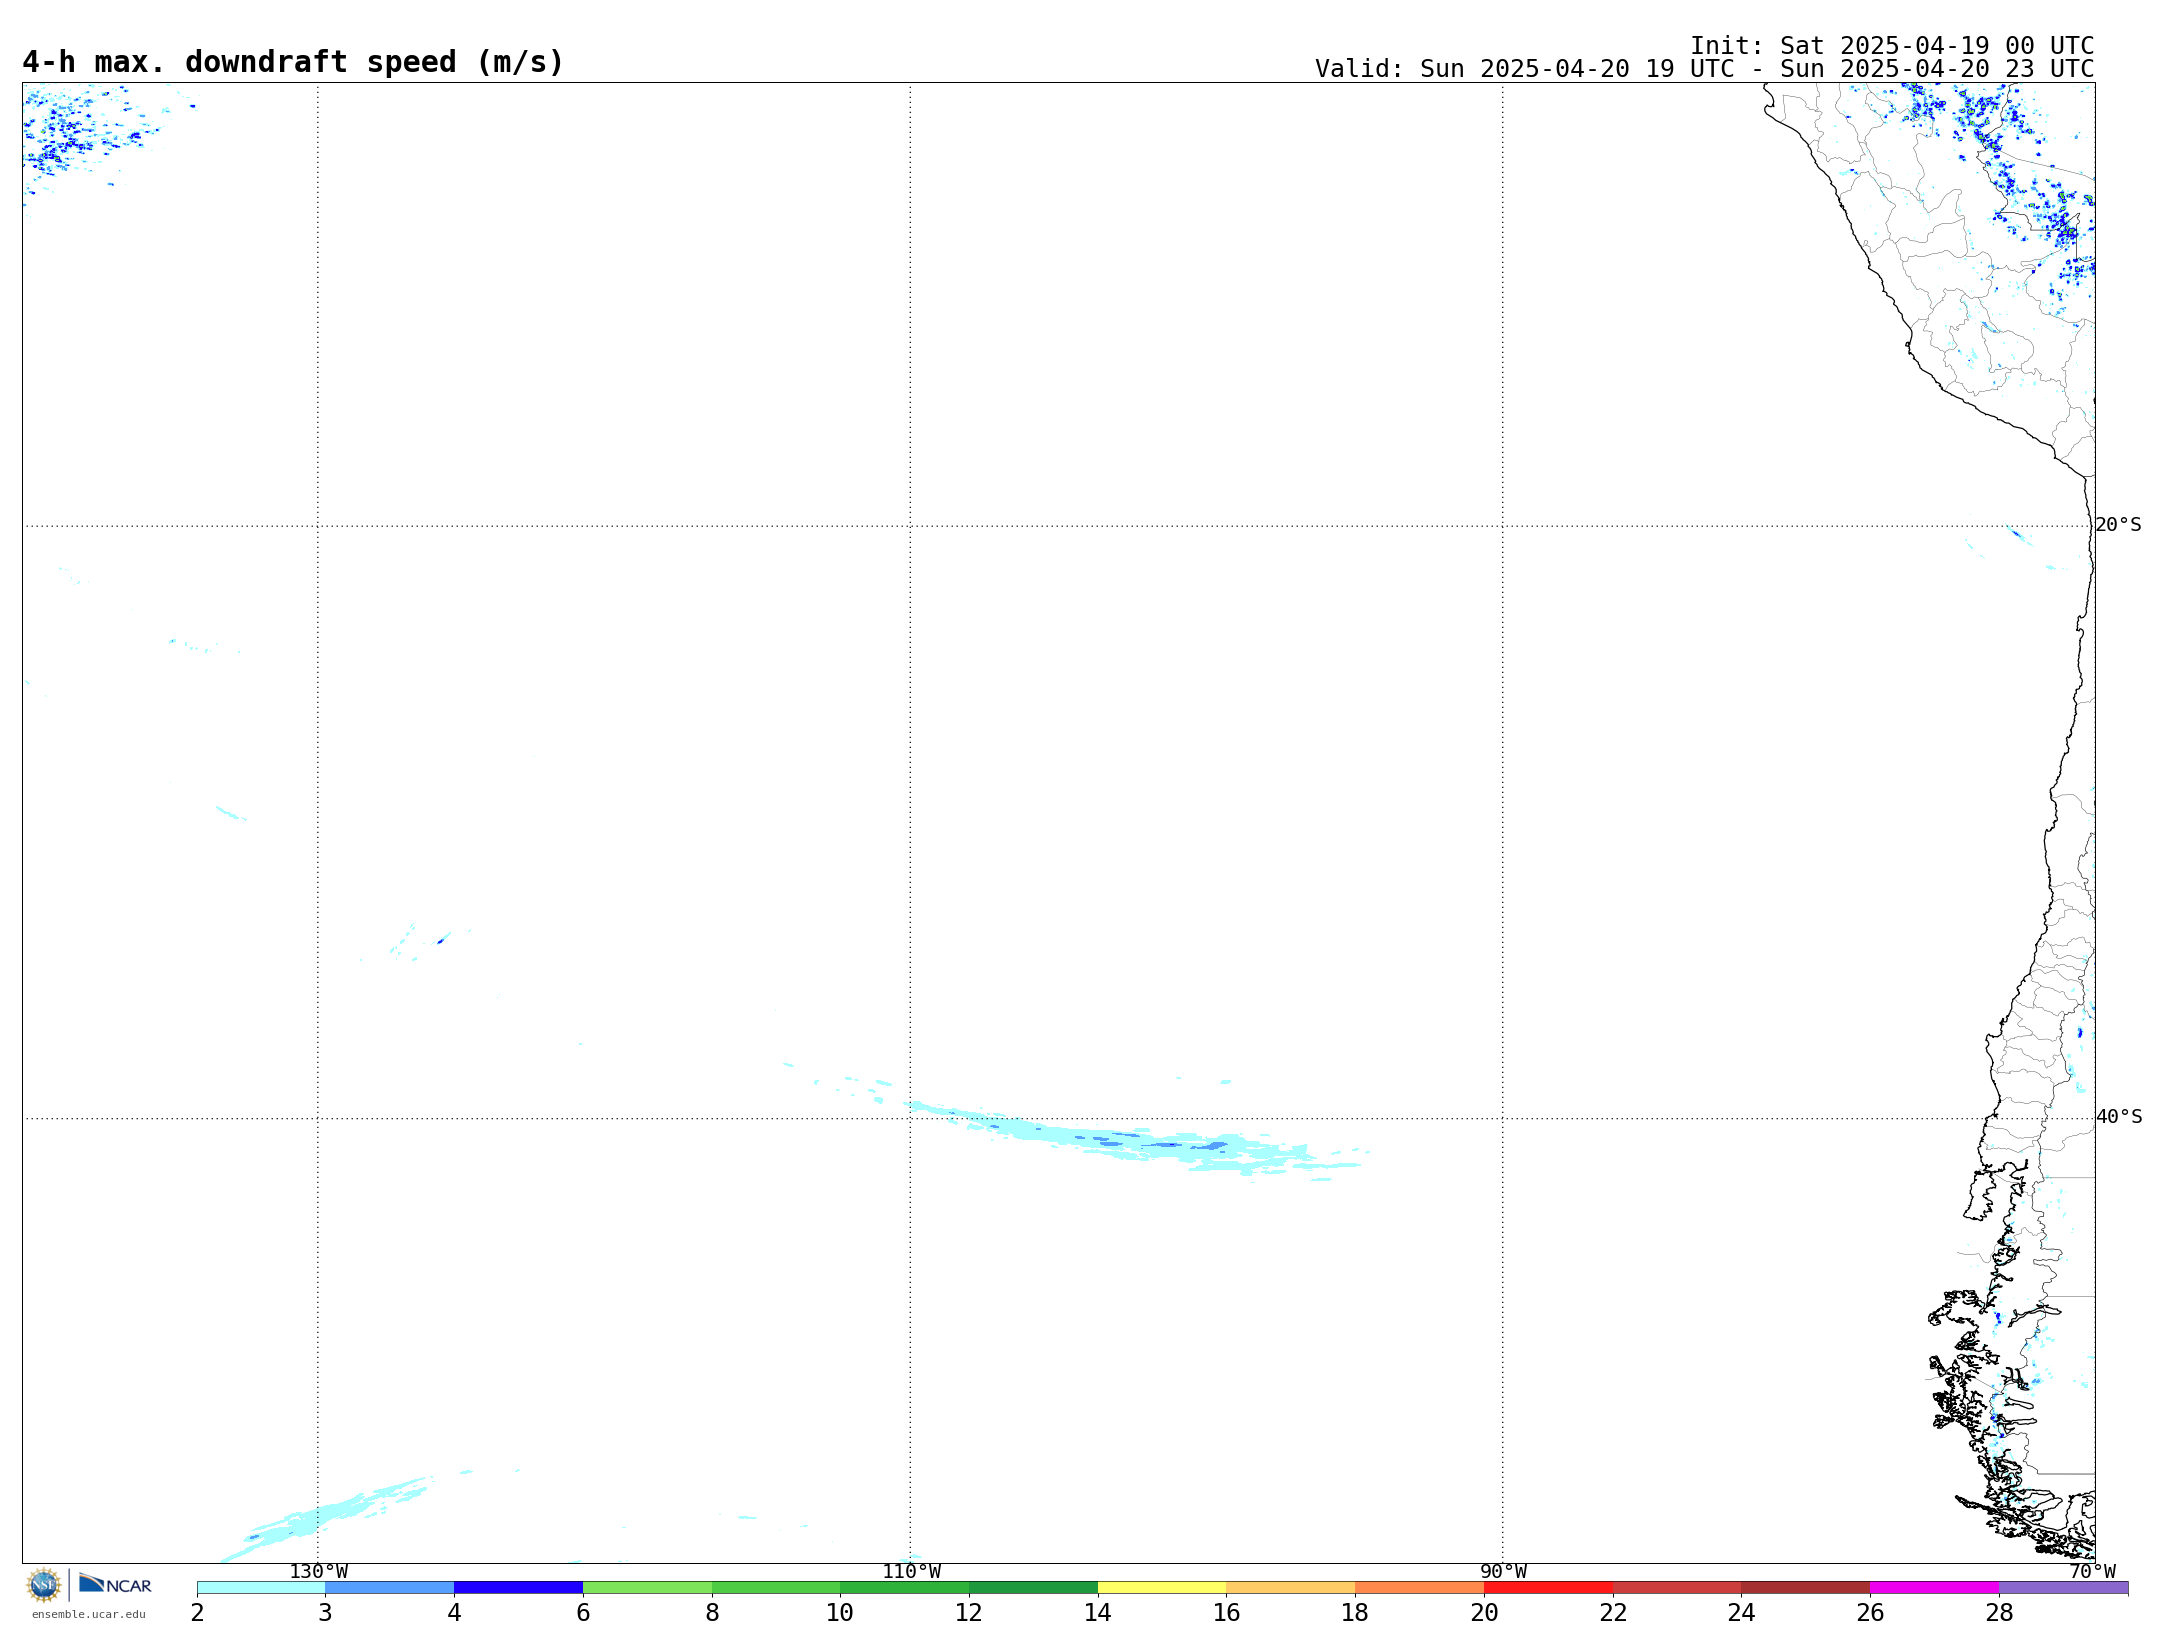Screen dimensions: 2160x1626
Task: Click the 90°W longitude label
Action: pos(1502,1572)
